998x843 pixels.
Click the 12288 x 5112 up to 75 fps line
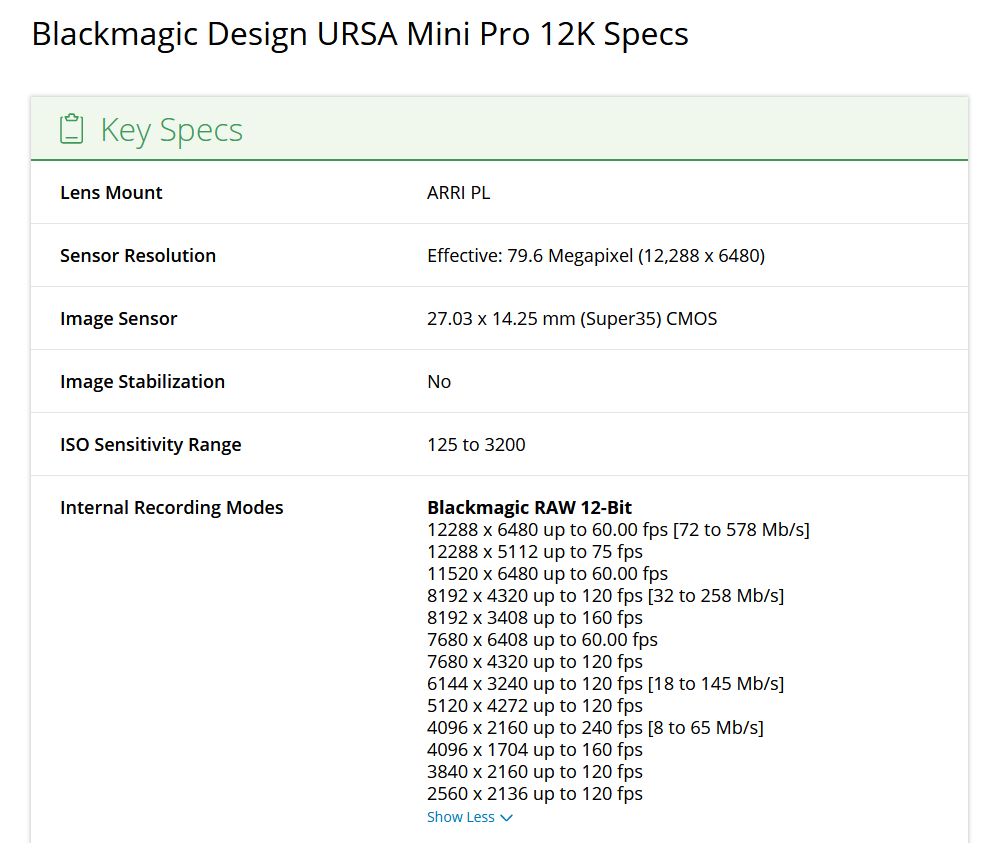click(535, 551)
